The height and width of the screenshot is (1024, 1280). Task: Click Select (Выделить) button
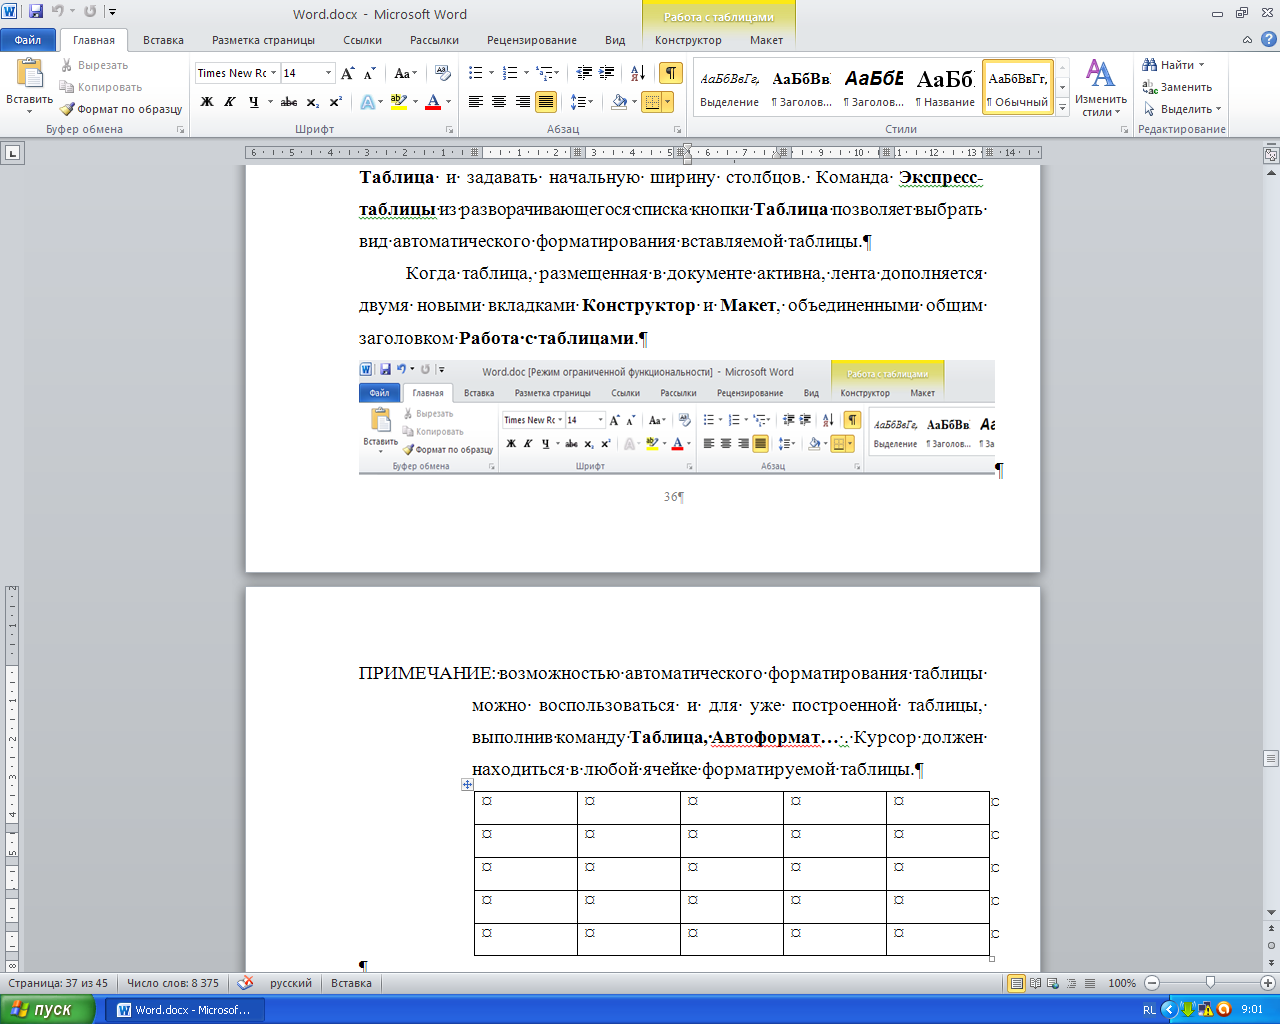1182,109
